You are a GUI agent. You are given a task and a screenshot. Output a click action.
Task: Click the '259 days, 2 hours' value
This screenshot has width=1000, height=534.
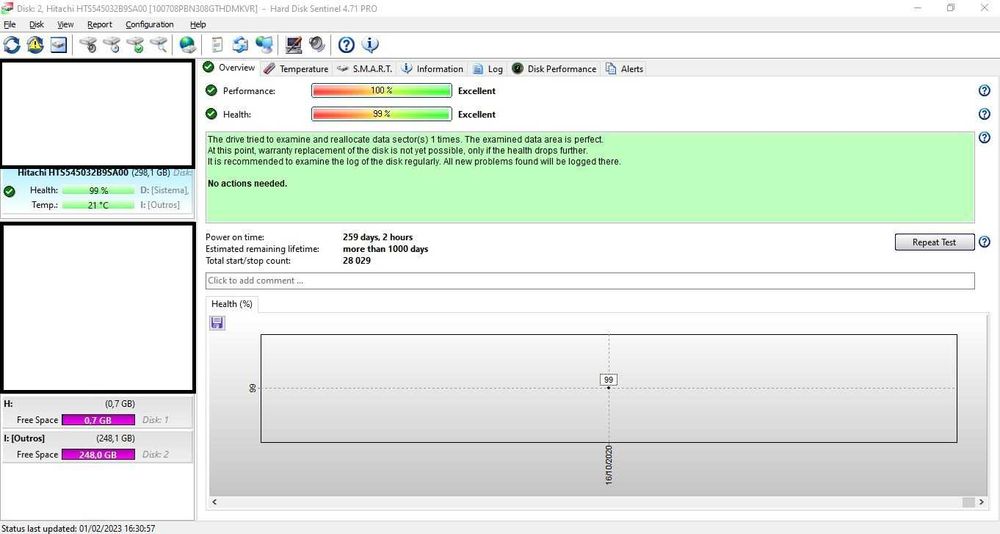point(378,237)
